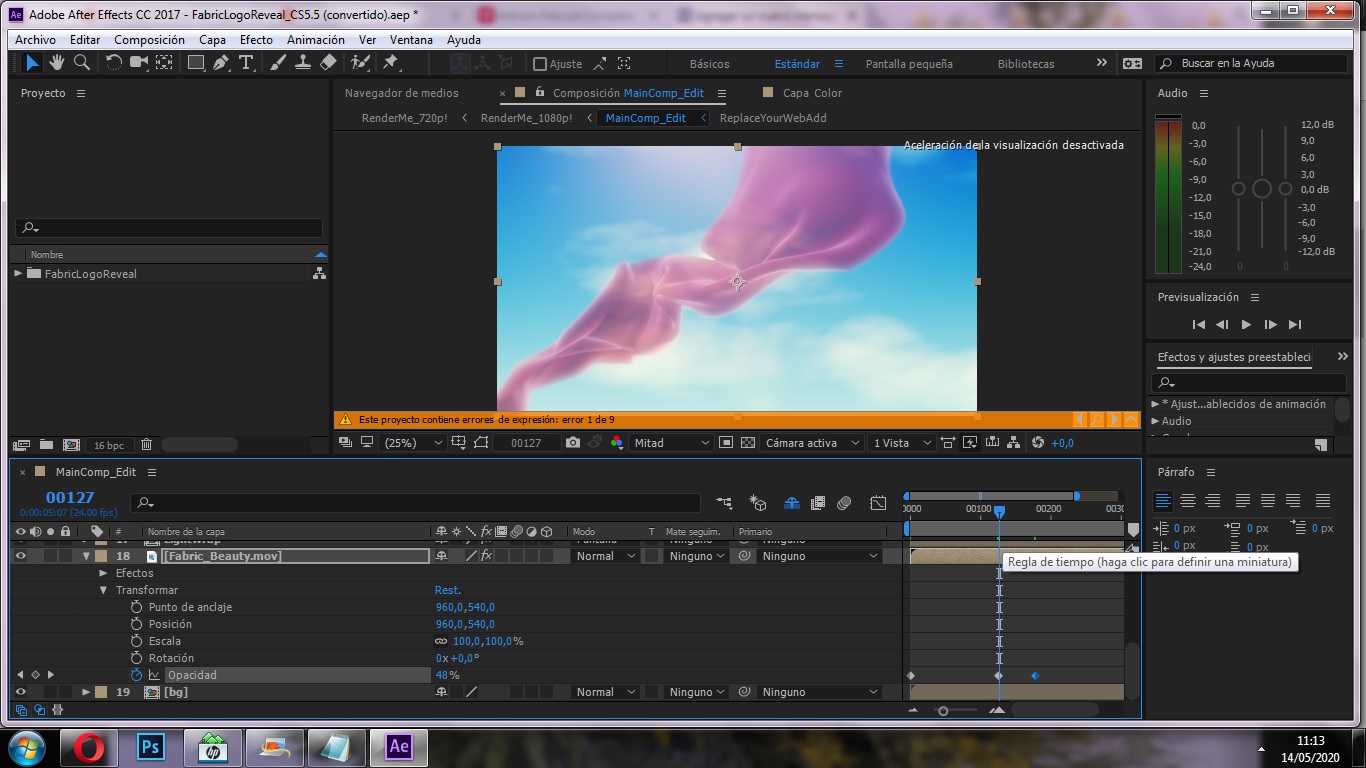Open the 1 Vista layout dropdown
Screen dimensions: 1366x768
click(902, 442)
